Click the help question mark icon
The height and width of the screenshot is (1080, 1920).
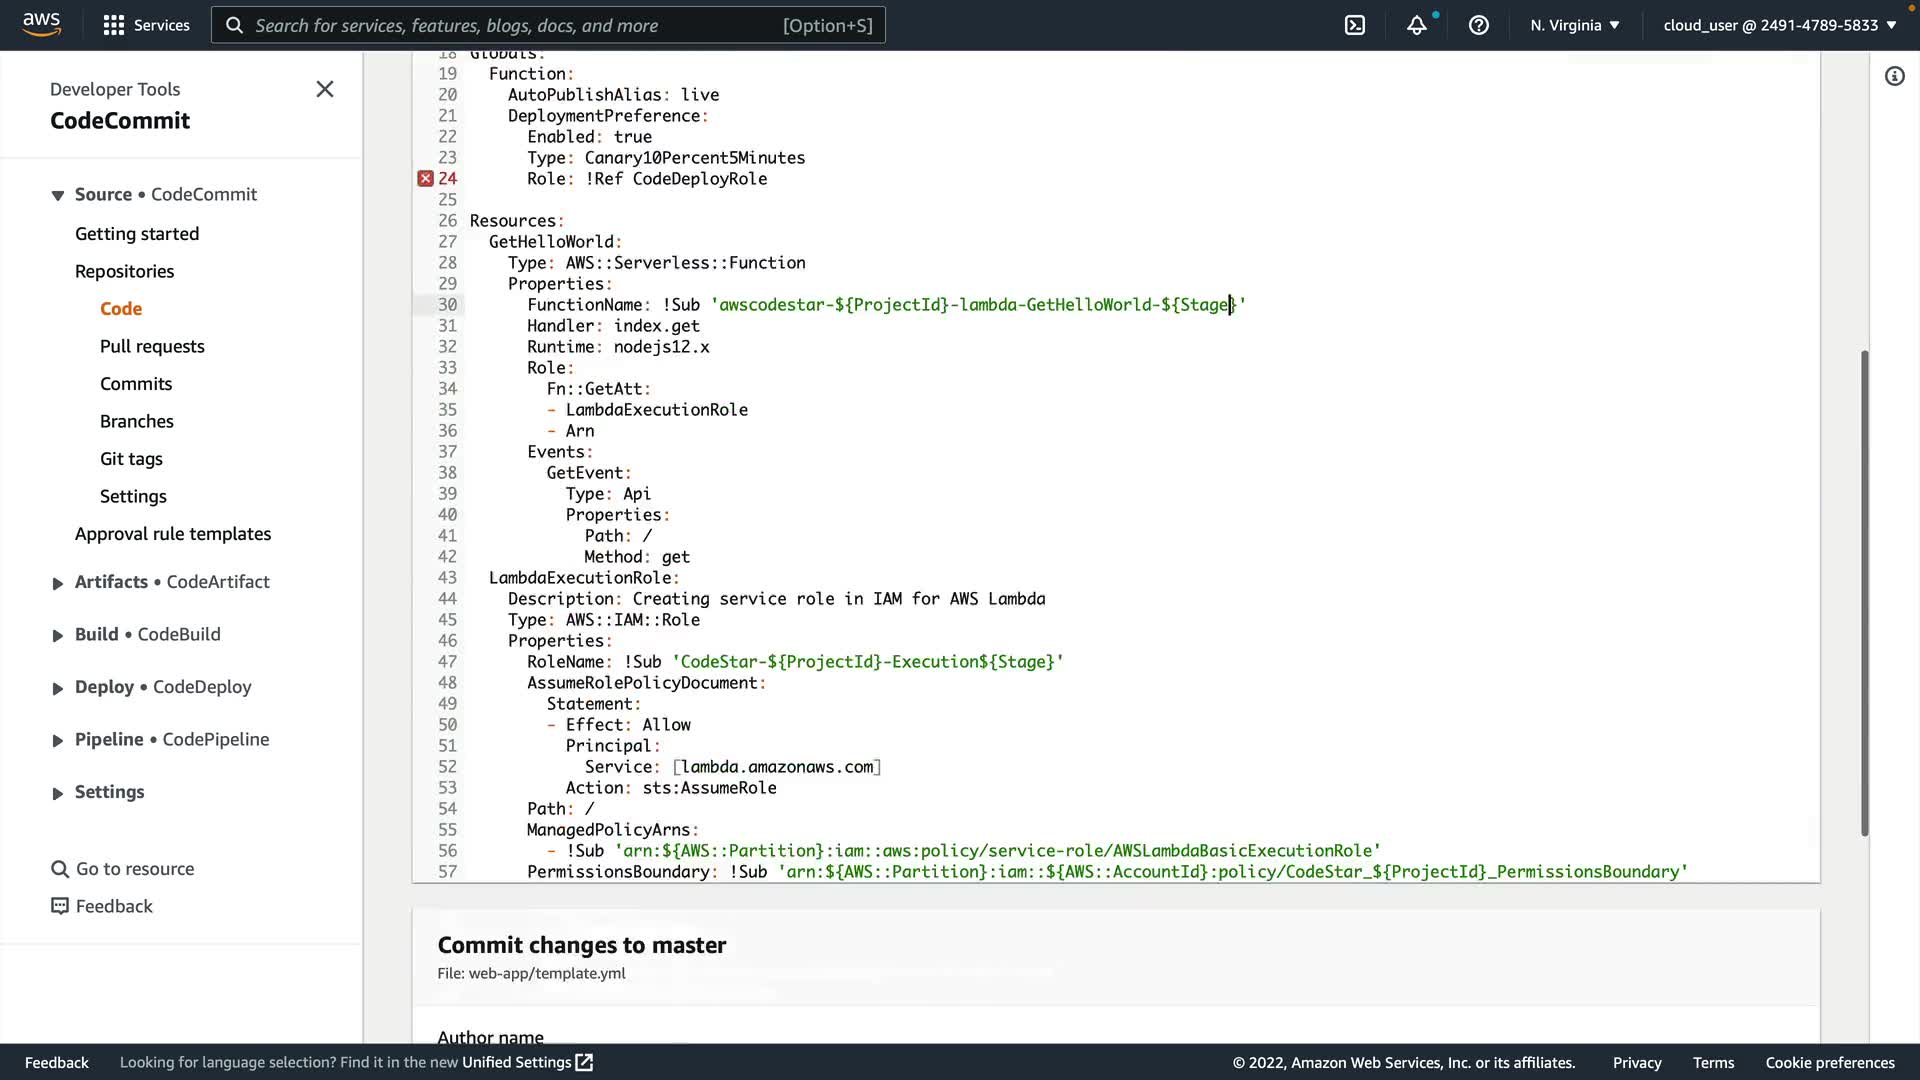click(1478, 25)
